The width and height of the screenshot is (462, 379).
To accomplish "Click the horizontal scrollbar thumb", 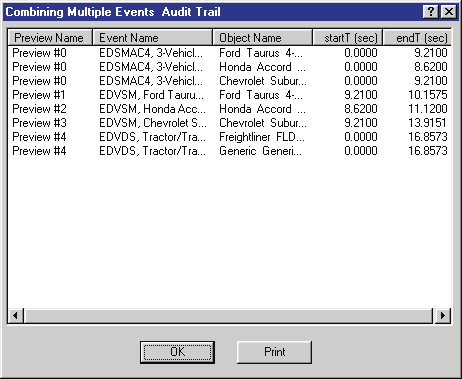I will pyautogui.click(x=228, y=315).
